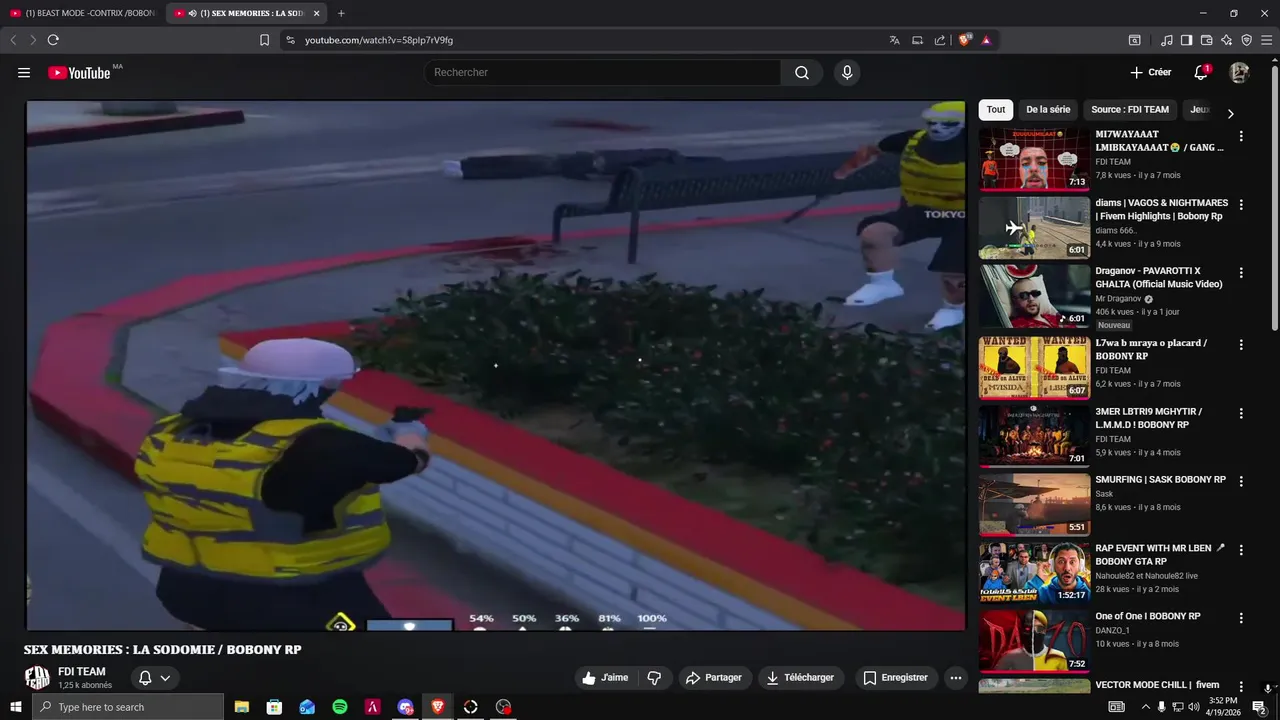The image size is (1280, 720).
Task: Click the Créer button
Action: (1150, 72)
